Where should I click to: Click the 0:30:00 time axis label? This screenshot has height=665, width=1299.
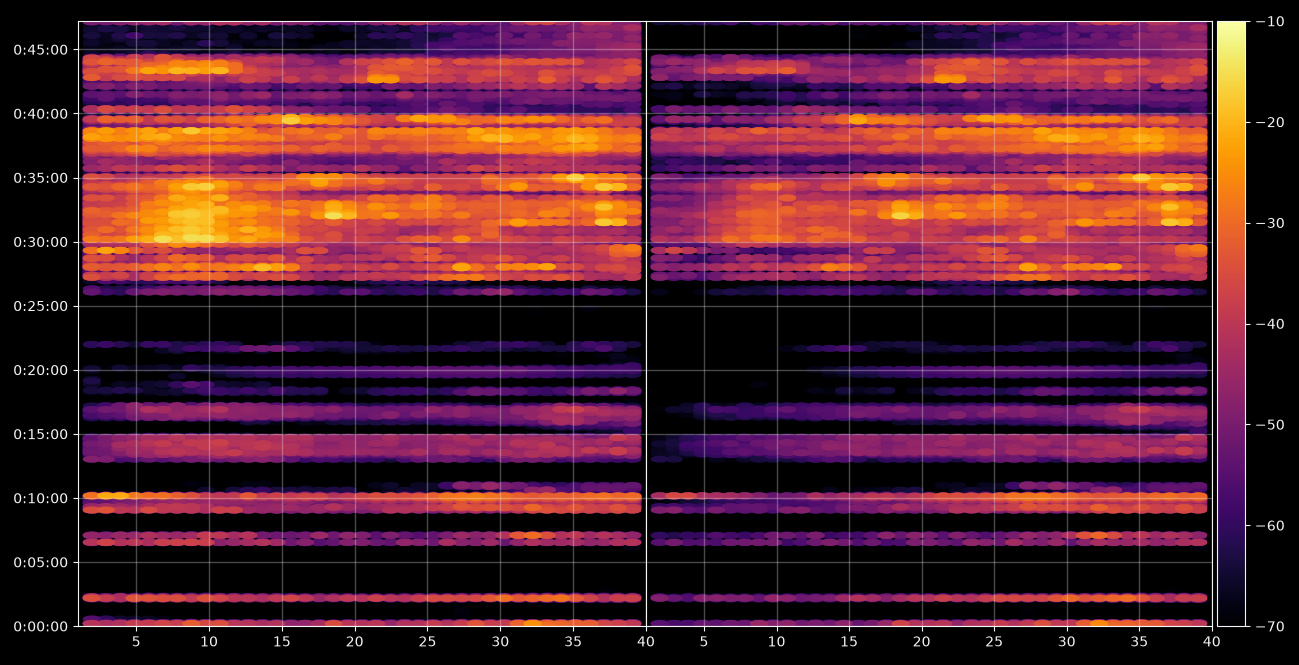[x=40, y=241]
